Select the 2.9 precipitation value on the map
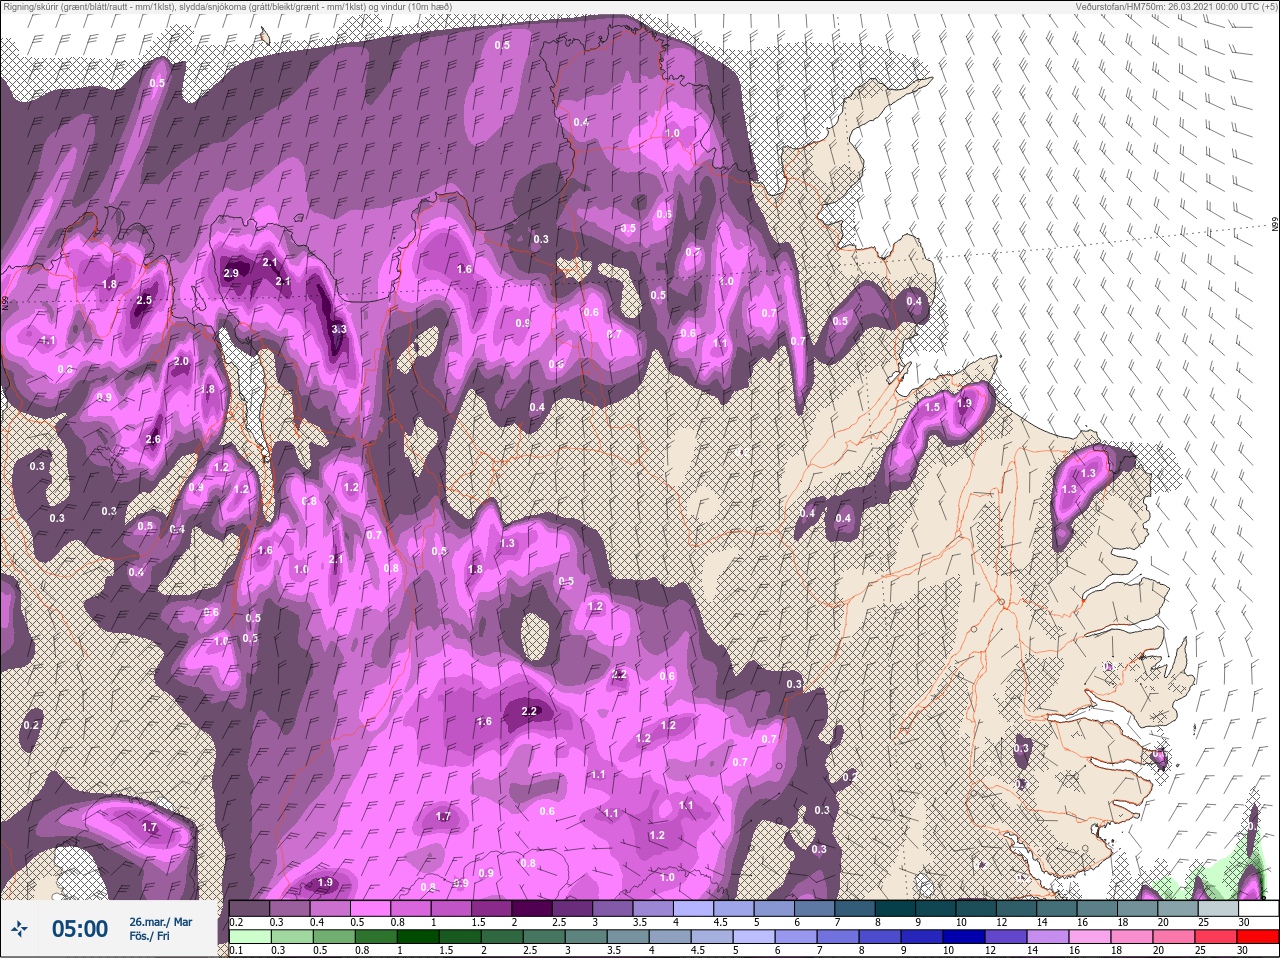Image resolution: width=1280 pixels, height=958 pixels. point(231,273)
